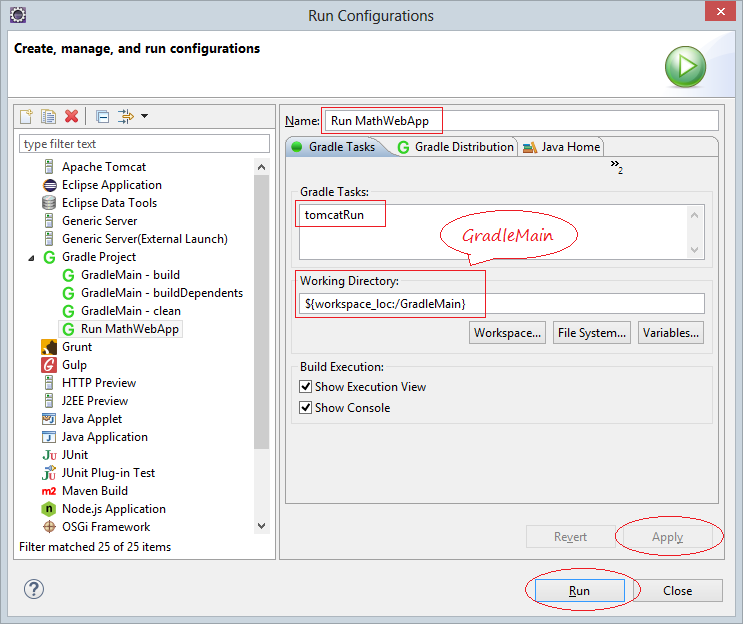Switch to the Gradle Distribution tab
The height and width of the screenshot is (624, 743).
coord(456,147)
